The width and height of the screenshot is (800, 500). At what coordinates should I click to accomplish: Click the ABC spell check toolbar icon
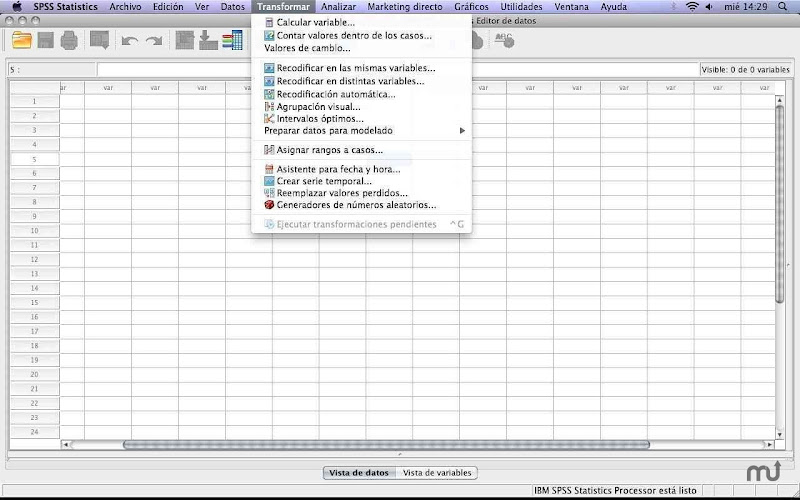coord(504,40)
